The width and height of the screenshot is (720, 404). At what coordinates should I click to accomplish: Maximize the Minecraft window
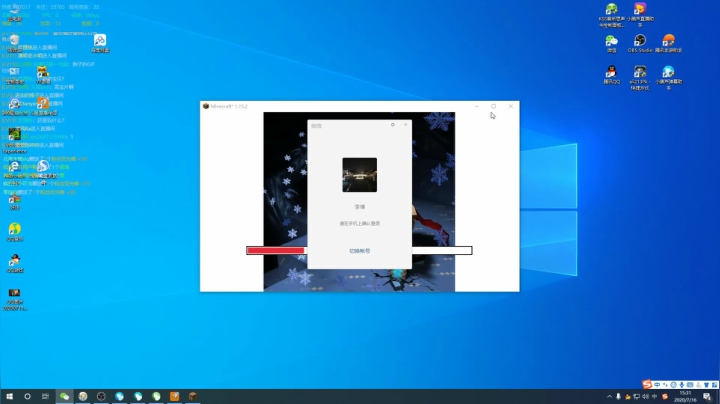tap(494, 106)
